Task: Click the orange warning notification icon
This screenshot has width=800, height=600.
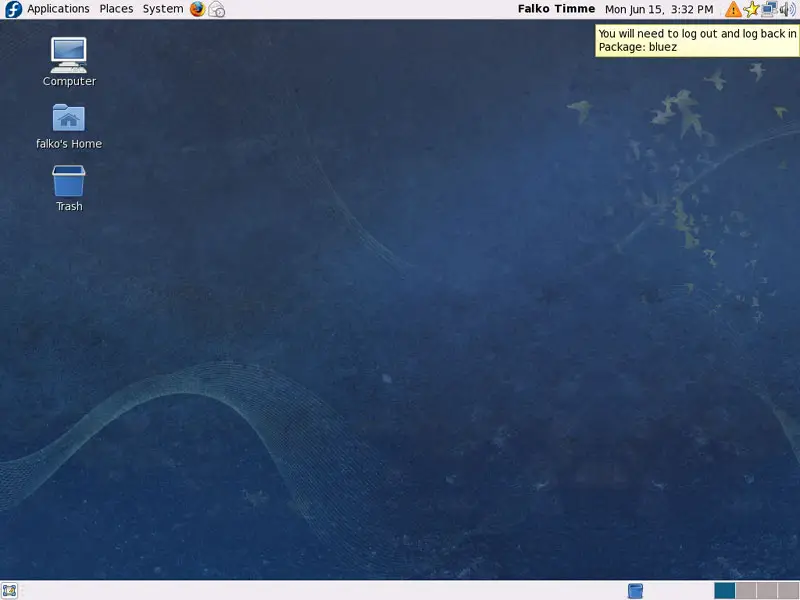Action: pyautogui.click(x=733, y=9)
